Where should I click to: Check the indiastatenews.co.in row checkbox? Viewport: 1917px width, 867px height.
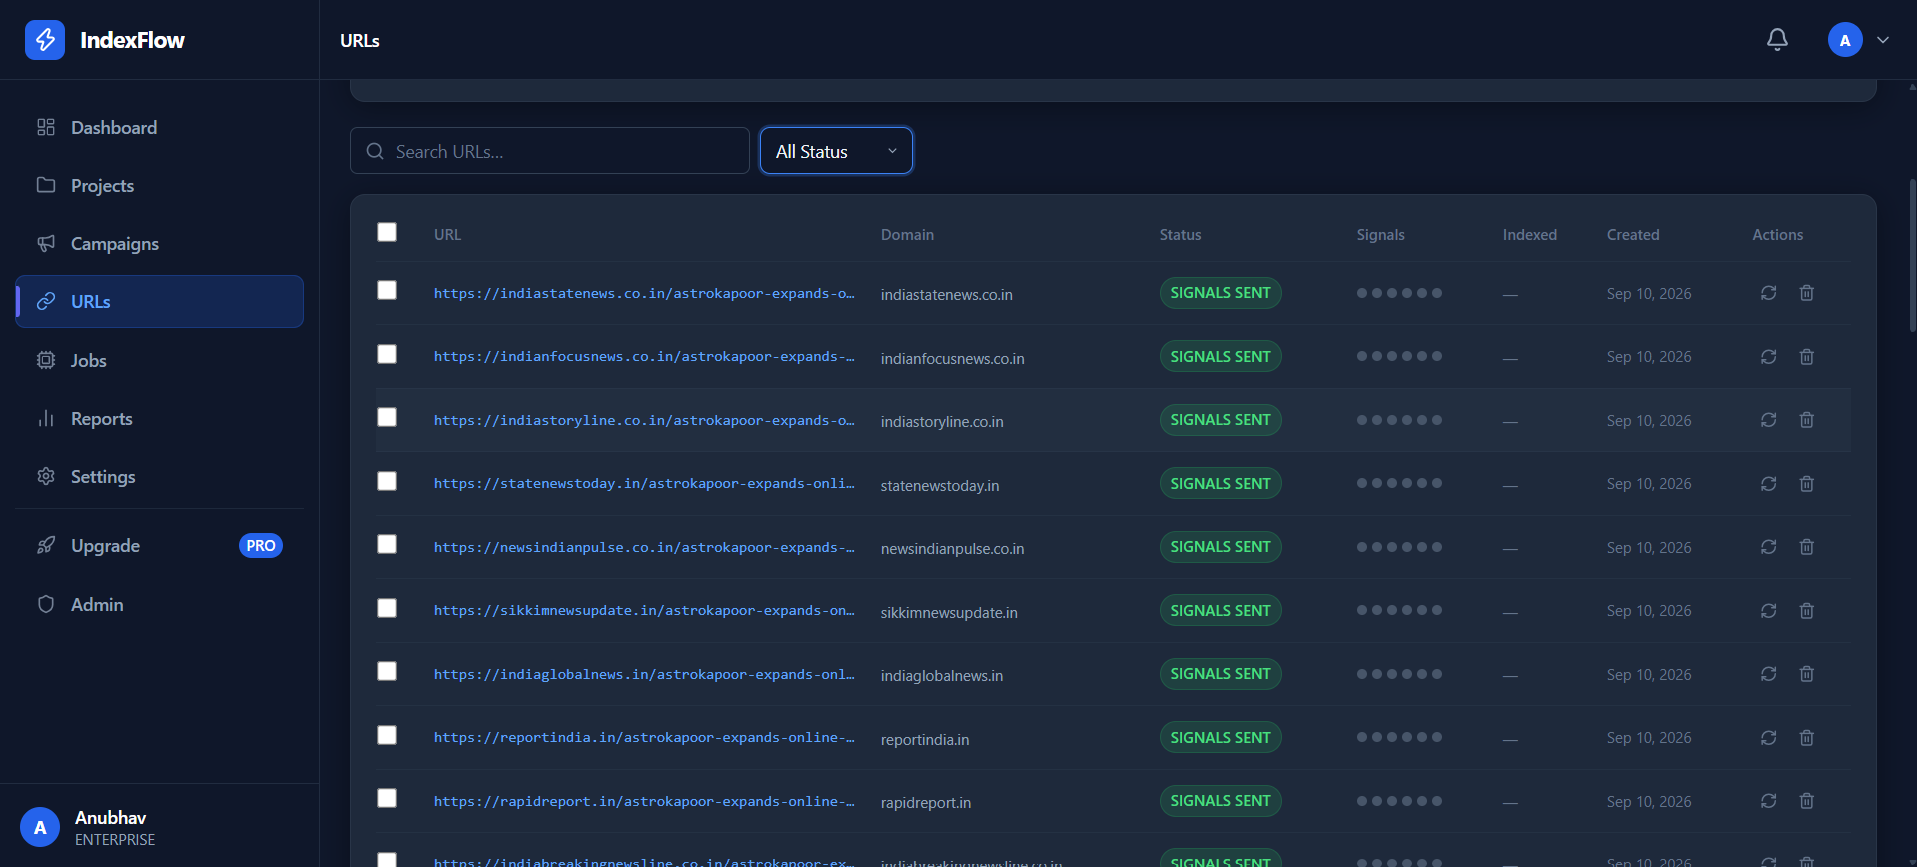pos(387,290)
